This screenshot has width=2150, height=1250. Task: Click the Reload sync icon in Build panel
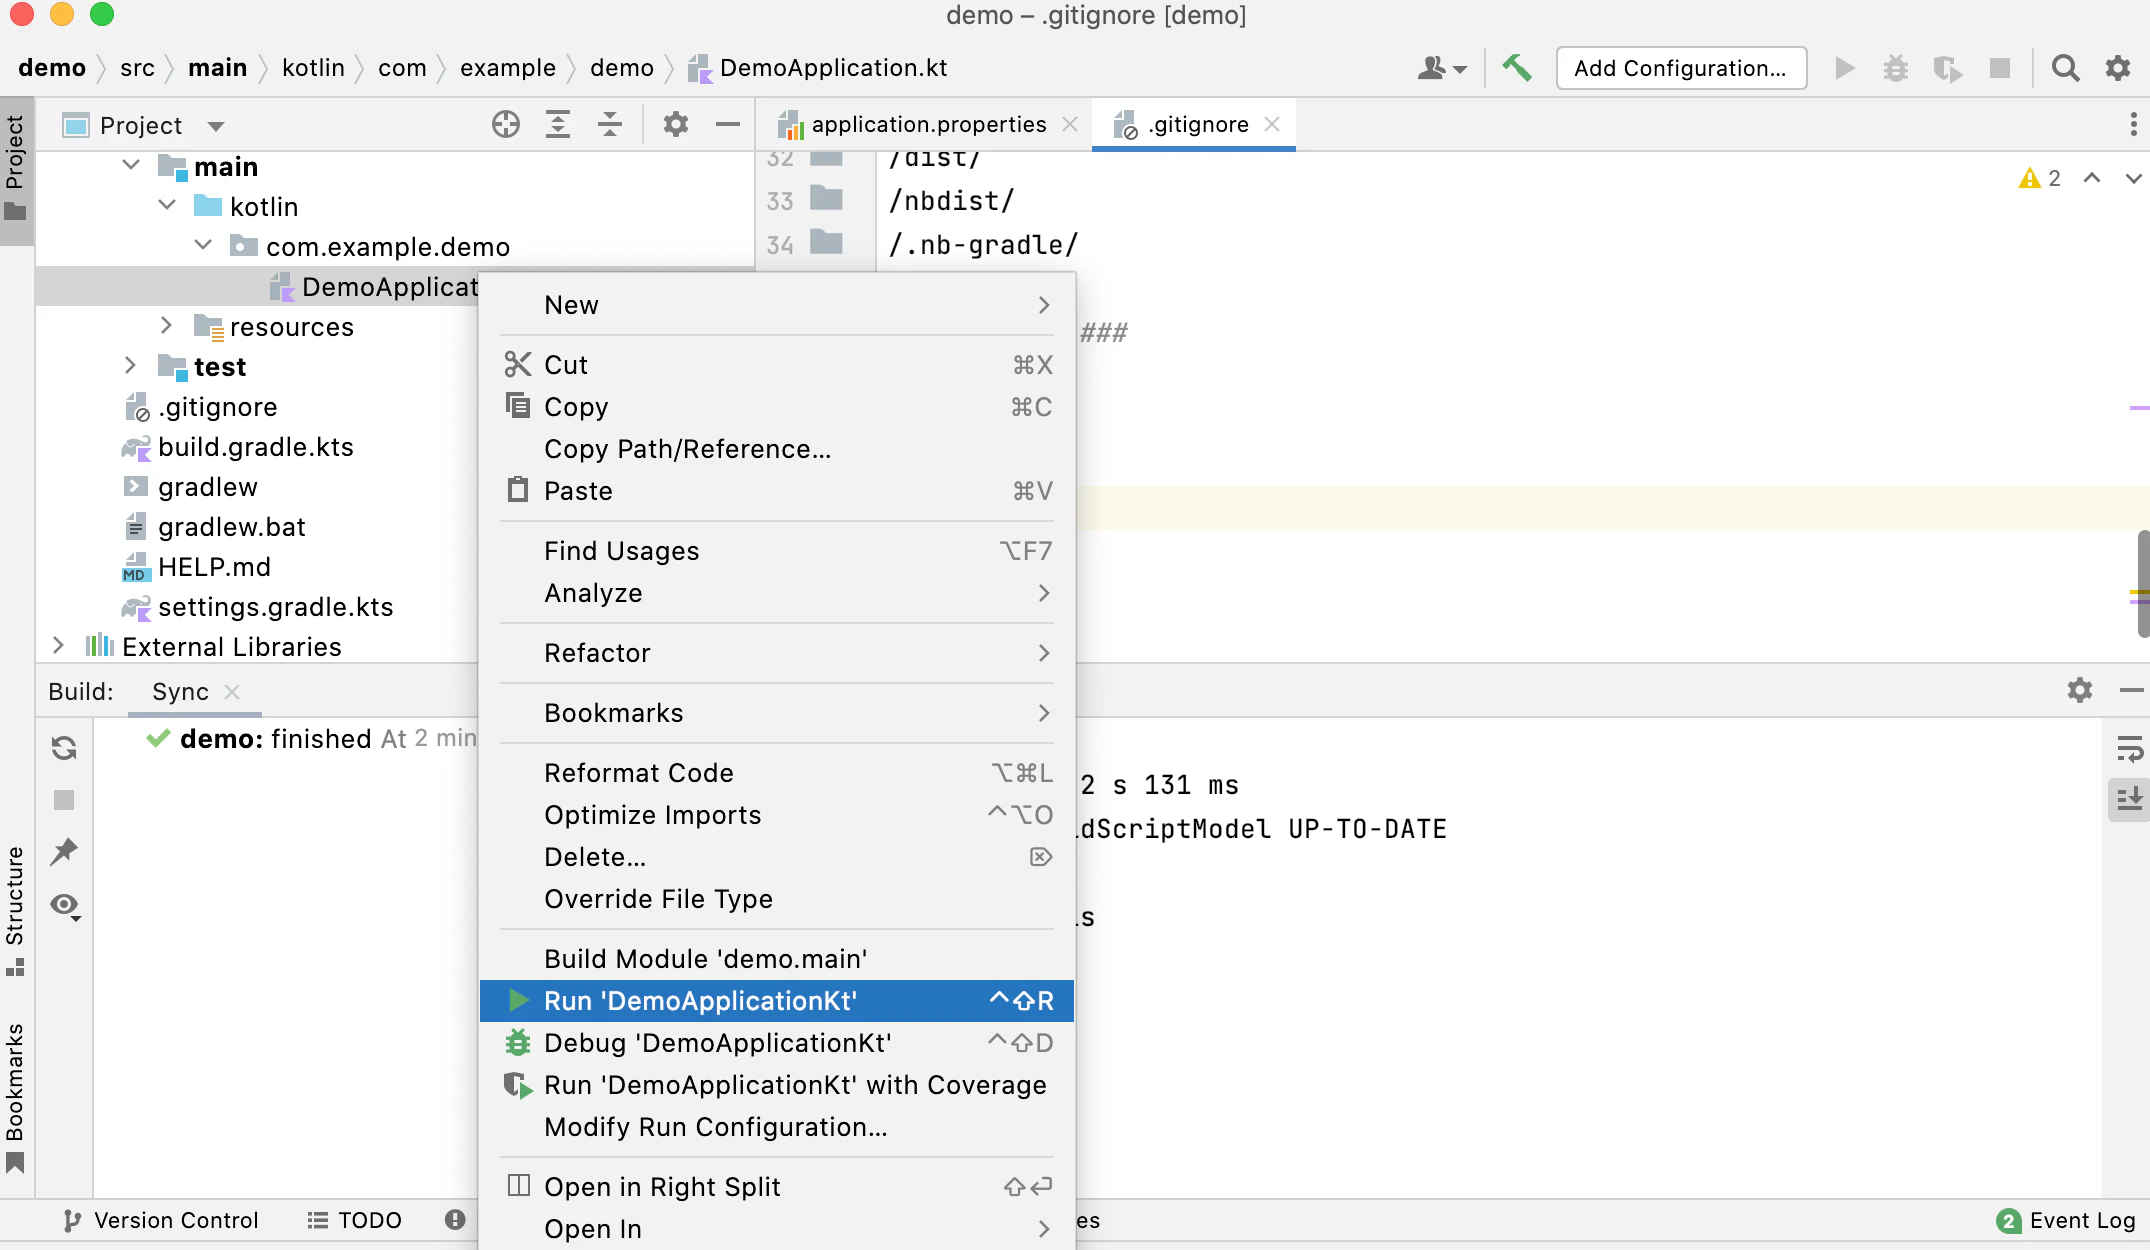tap(64, 748)
